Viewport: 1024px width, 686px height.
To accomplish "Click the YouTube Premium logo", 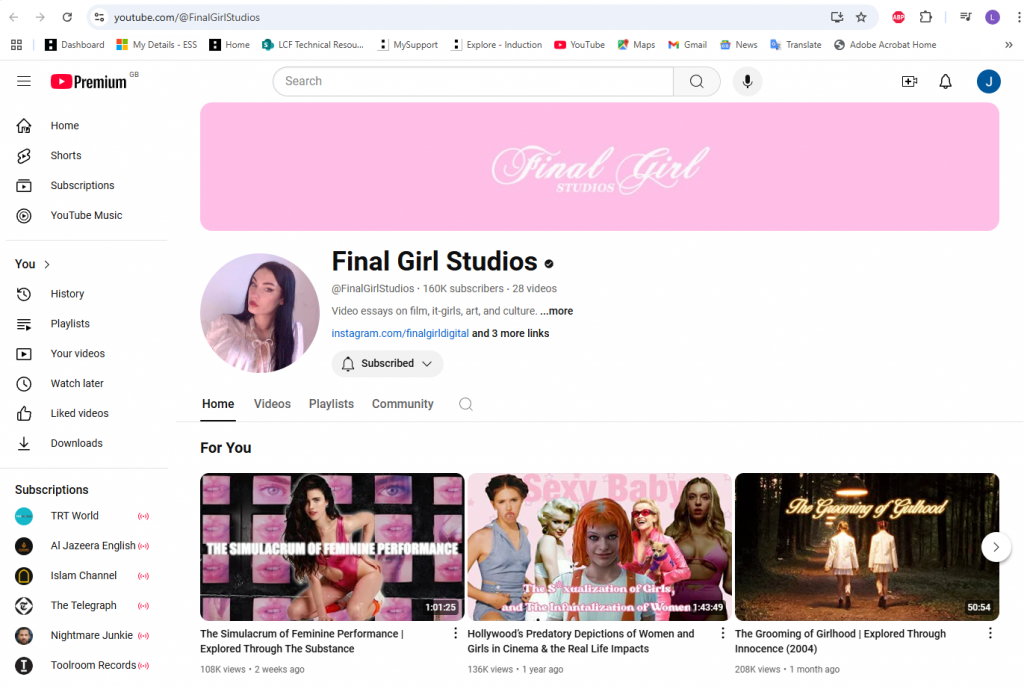I will click(89, 82).
